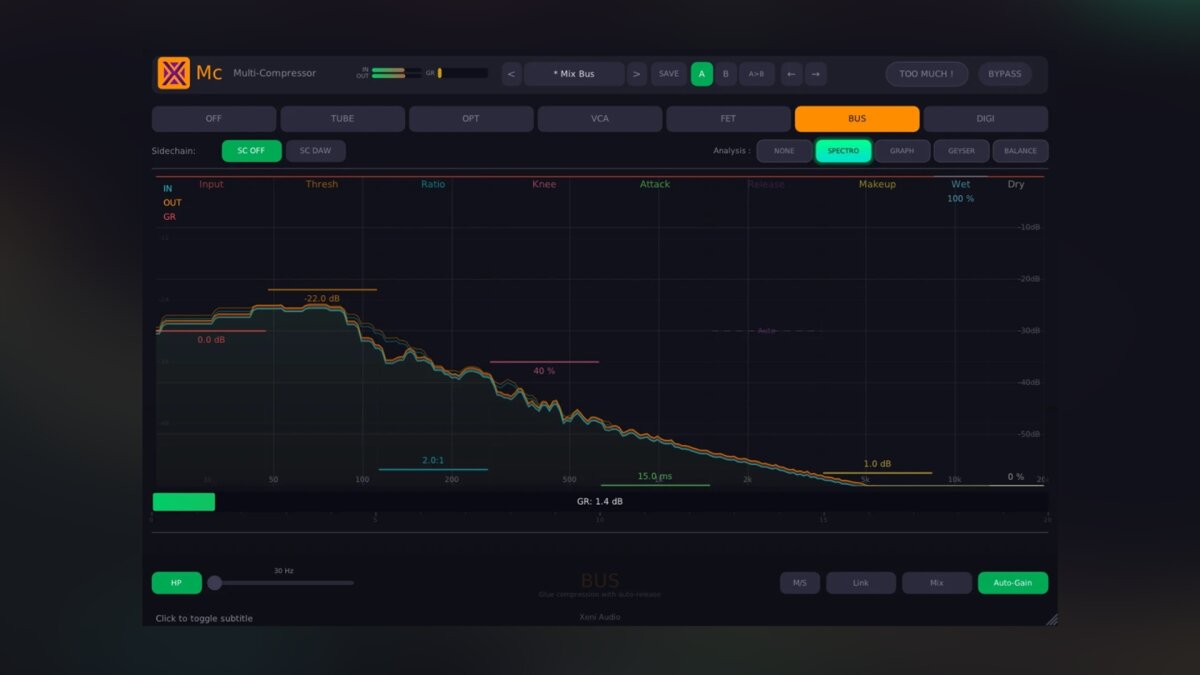This screenshot has width=1200, height=675.
Task: Click the Thresh -22.0 dB slider line
Action: click(322, 290)
